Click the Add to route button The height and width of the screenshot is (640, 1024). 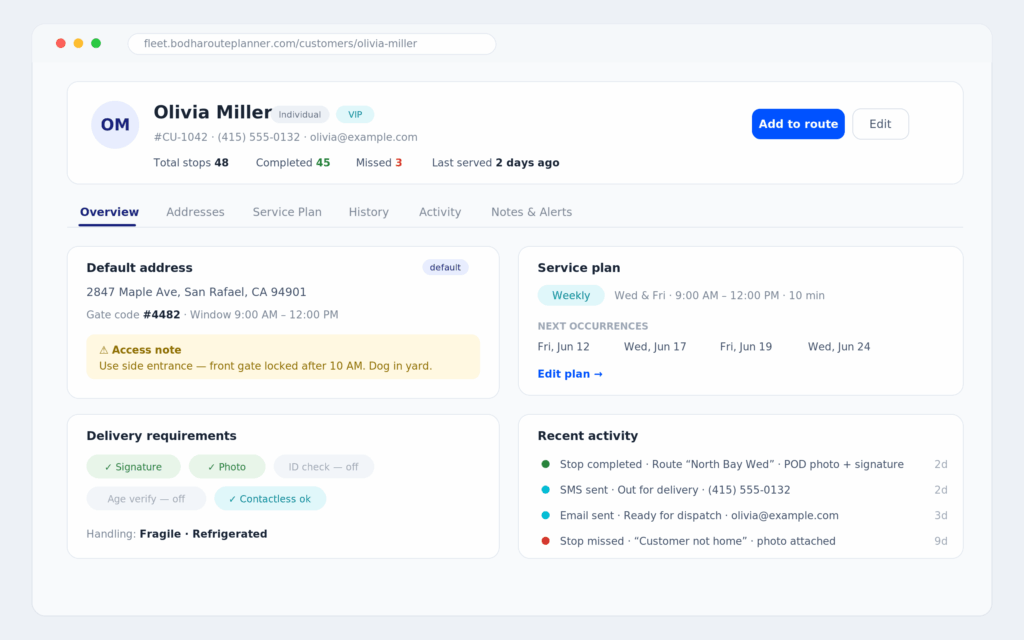(798, 124)
